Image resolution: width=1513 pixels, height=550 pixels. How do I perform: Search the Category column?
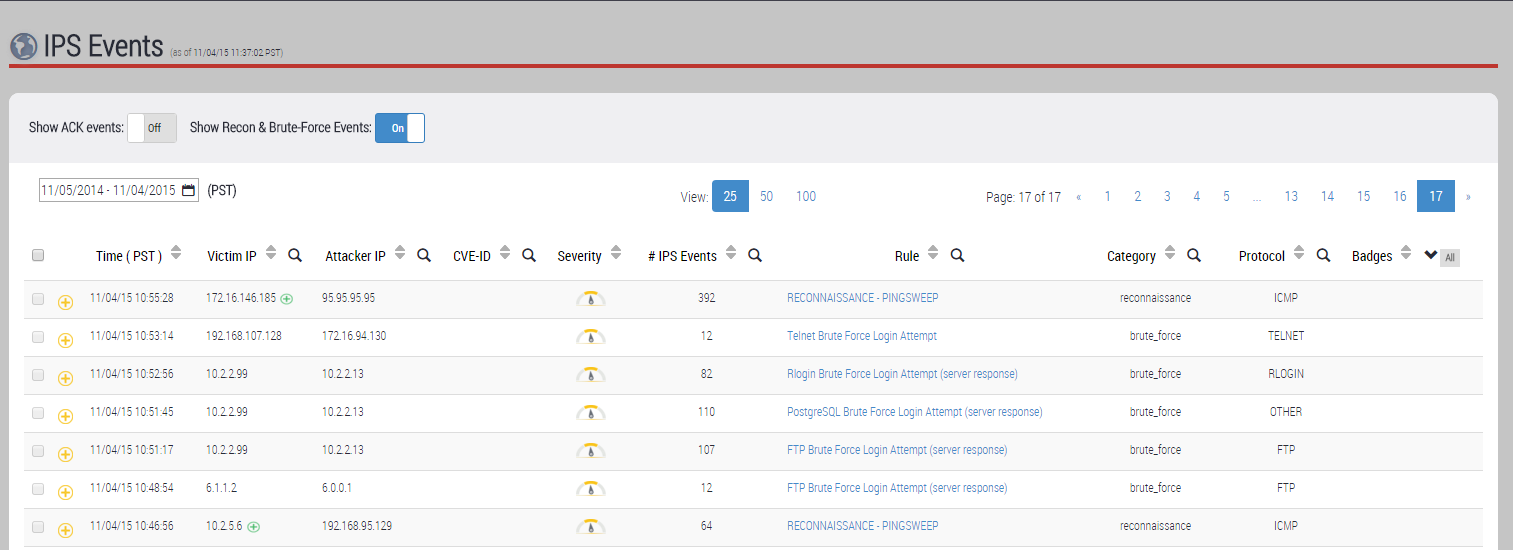1194,255
